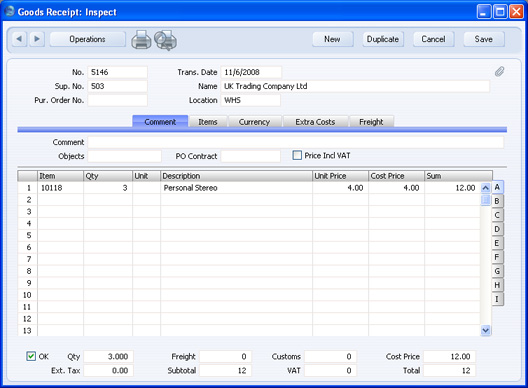This screenshot has width=528, height=388.
Task: Select flip A of the item grid
Action: 497,187
